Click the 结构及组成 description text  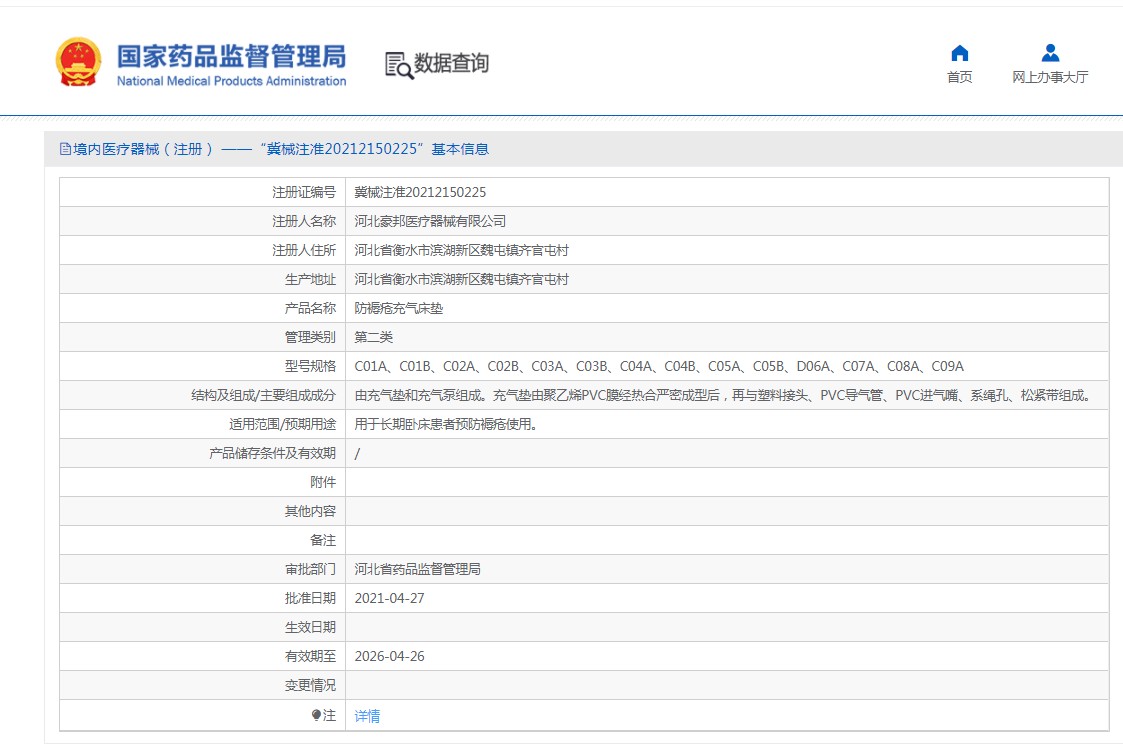coord(723,395)
